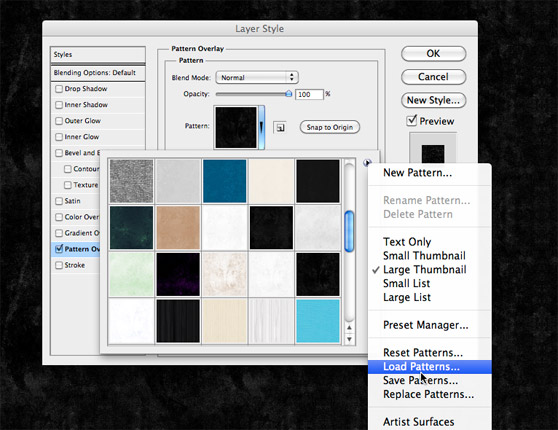Click the Opacity slider handle

[289, 94]
